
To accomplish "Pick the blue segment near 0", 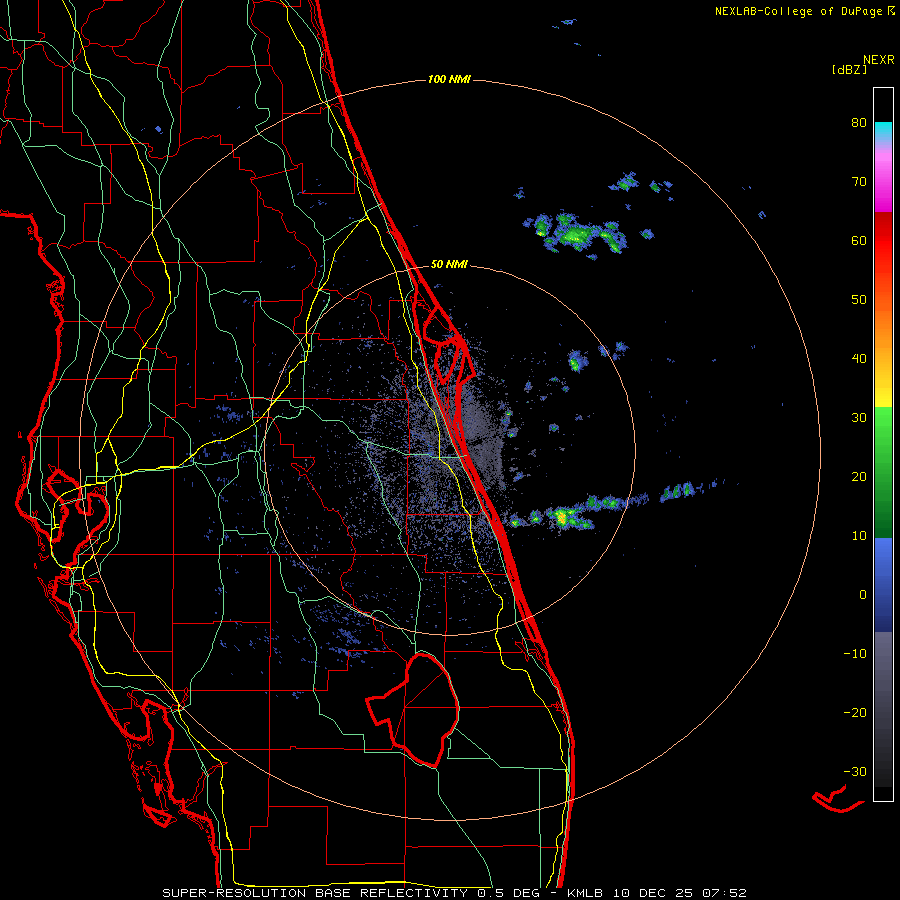I will point(883,585).
